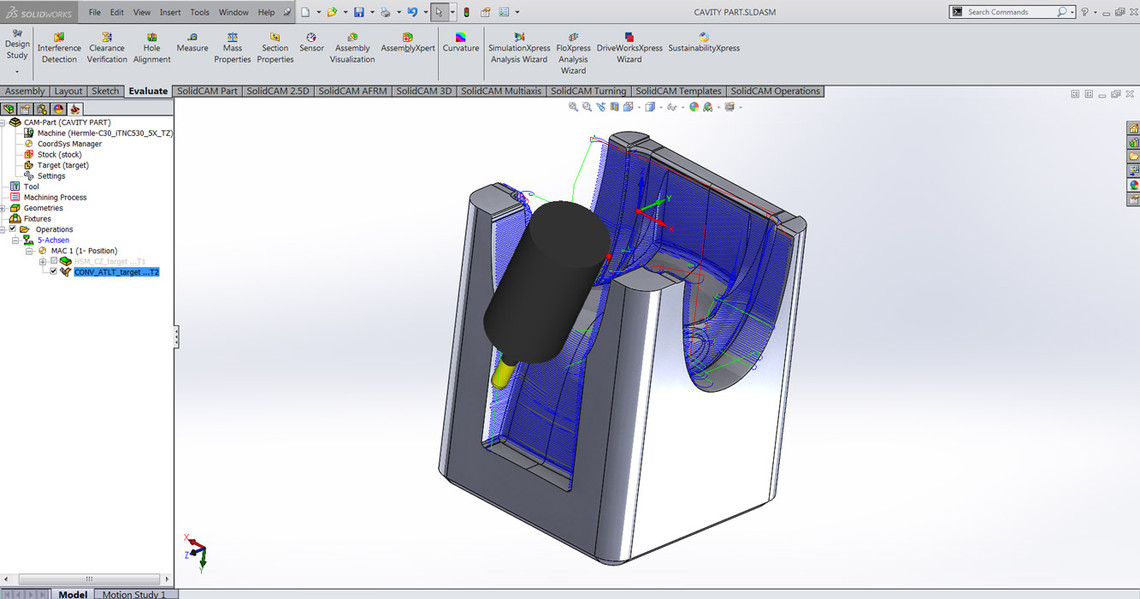Open SustainabilityXpress

(704, 42)
